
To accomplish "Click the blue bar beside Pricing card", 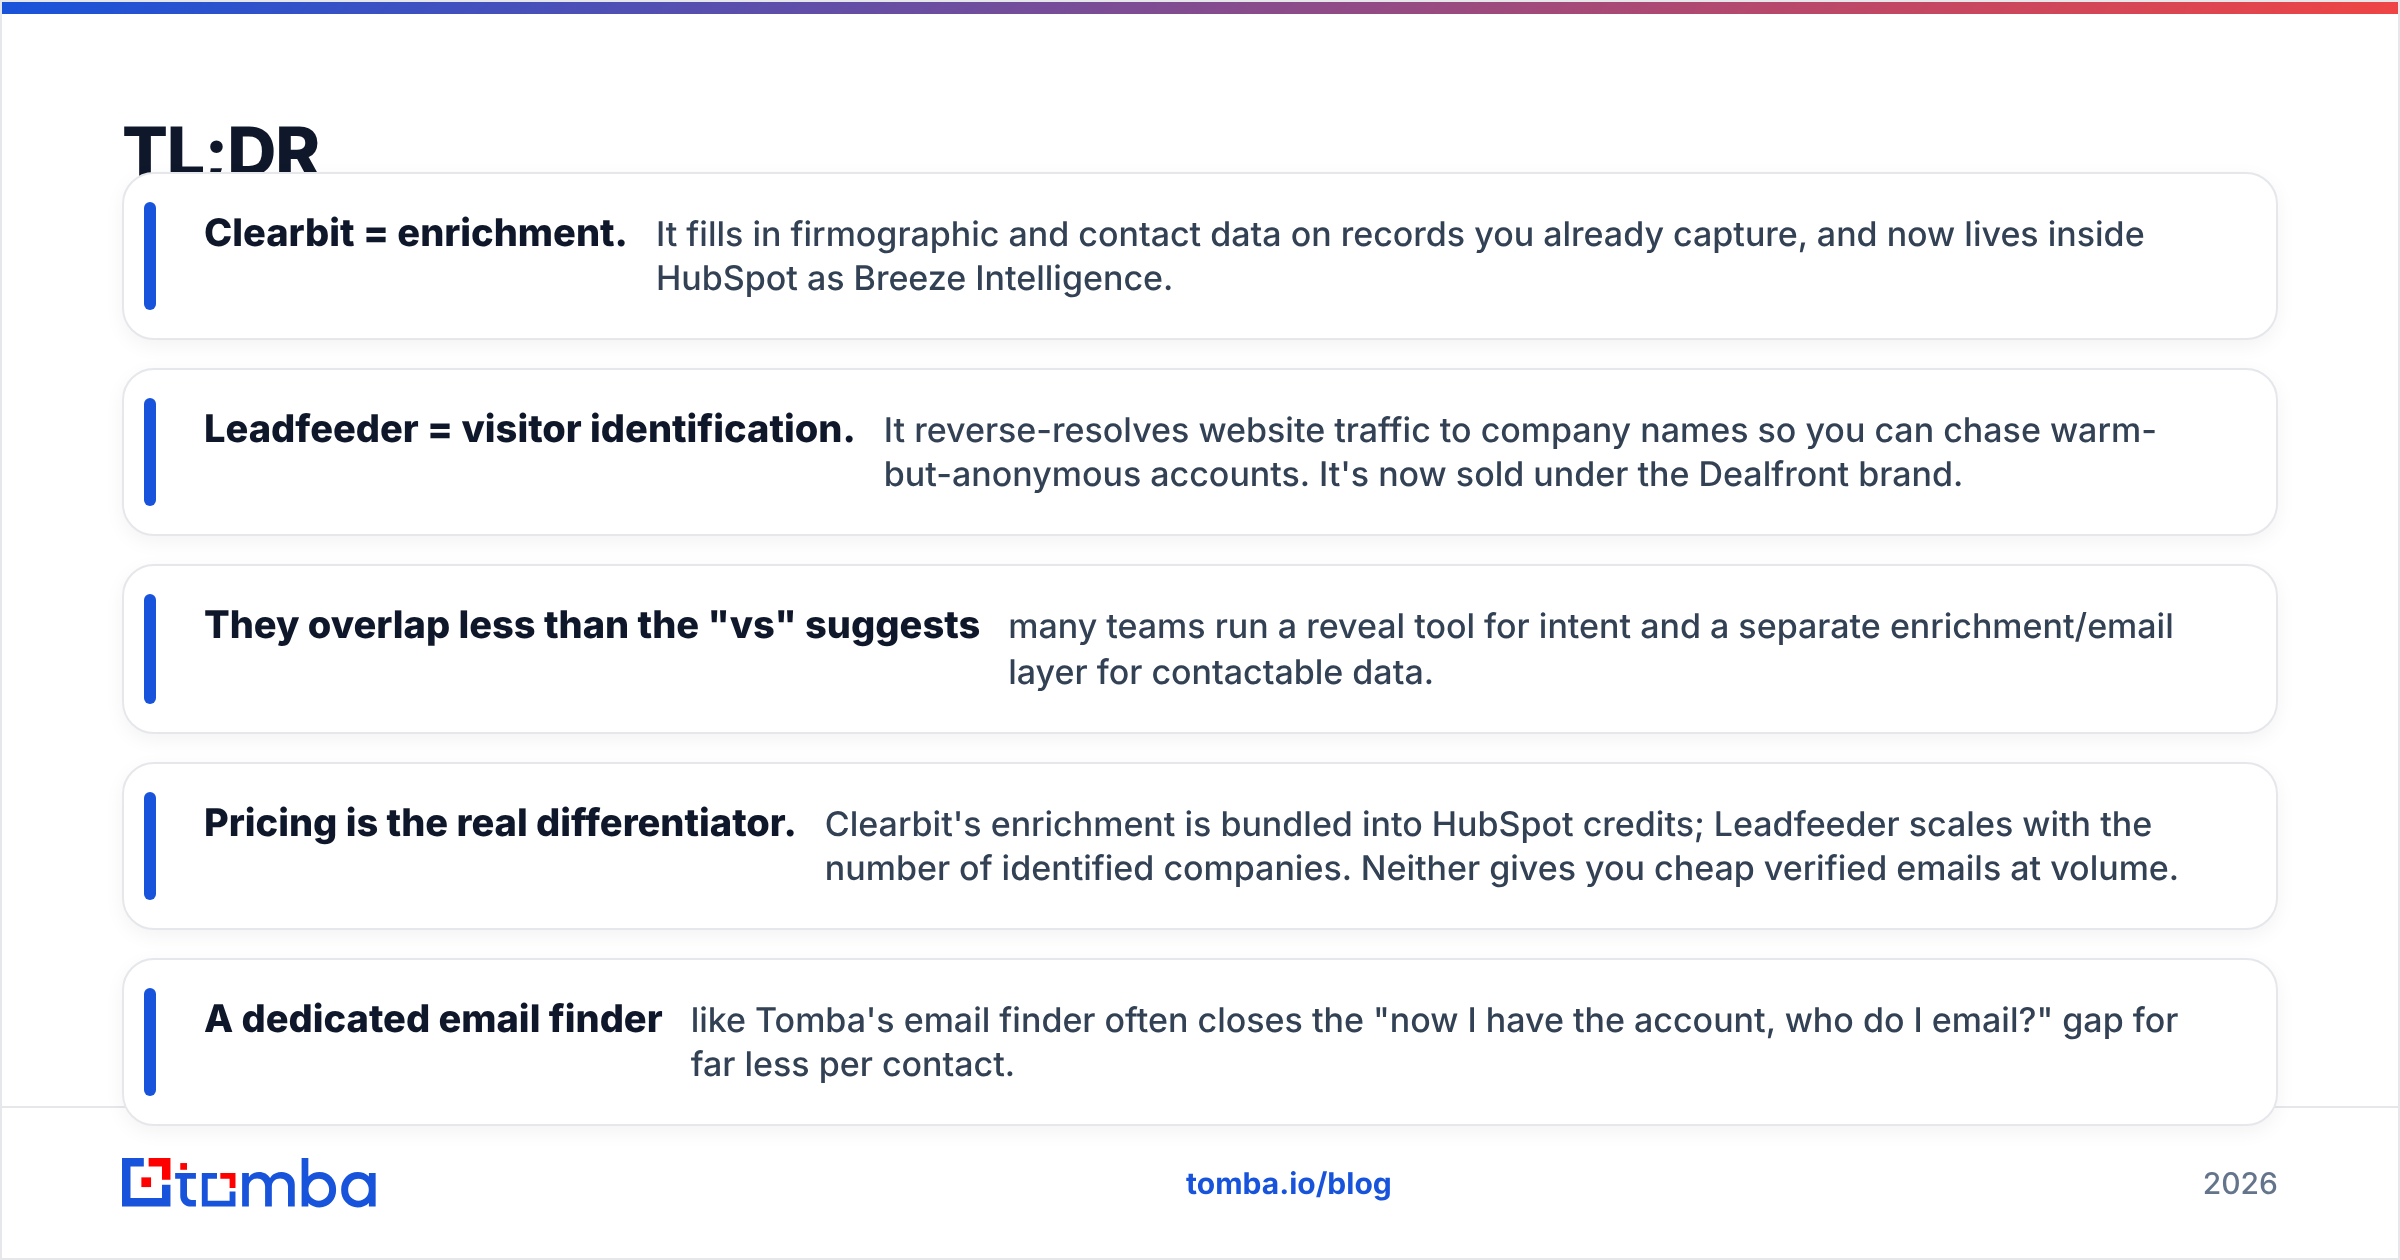I will (x=150, y=846).
